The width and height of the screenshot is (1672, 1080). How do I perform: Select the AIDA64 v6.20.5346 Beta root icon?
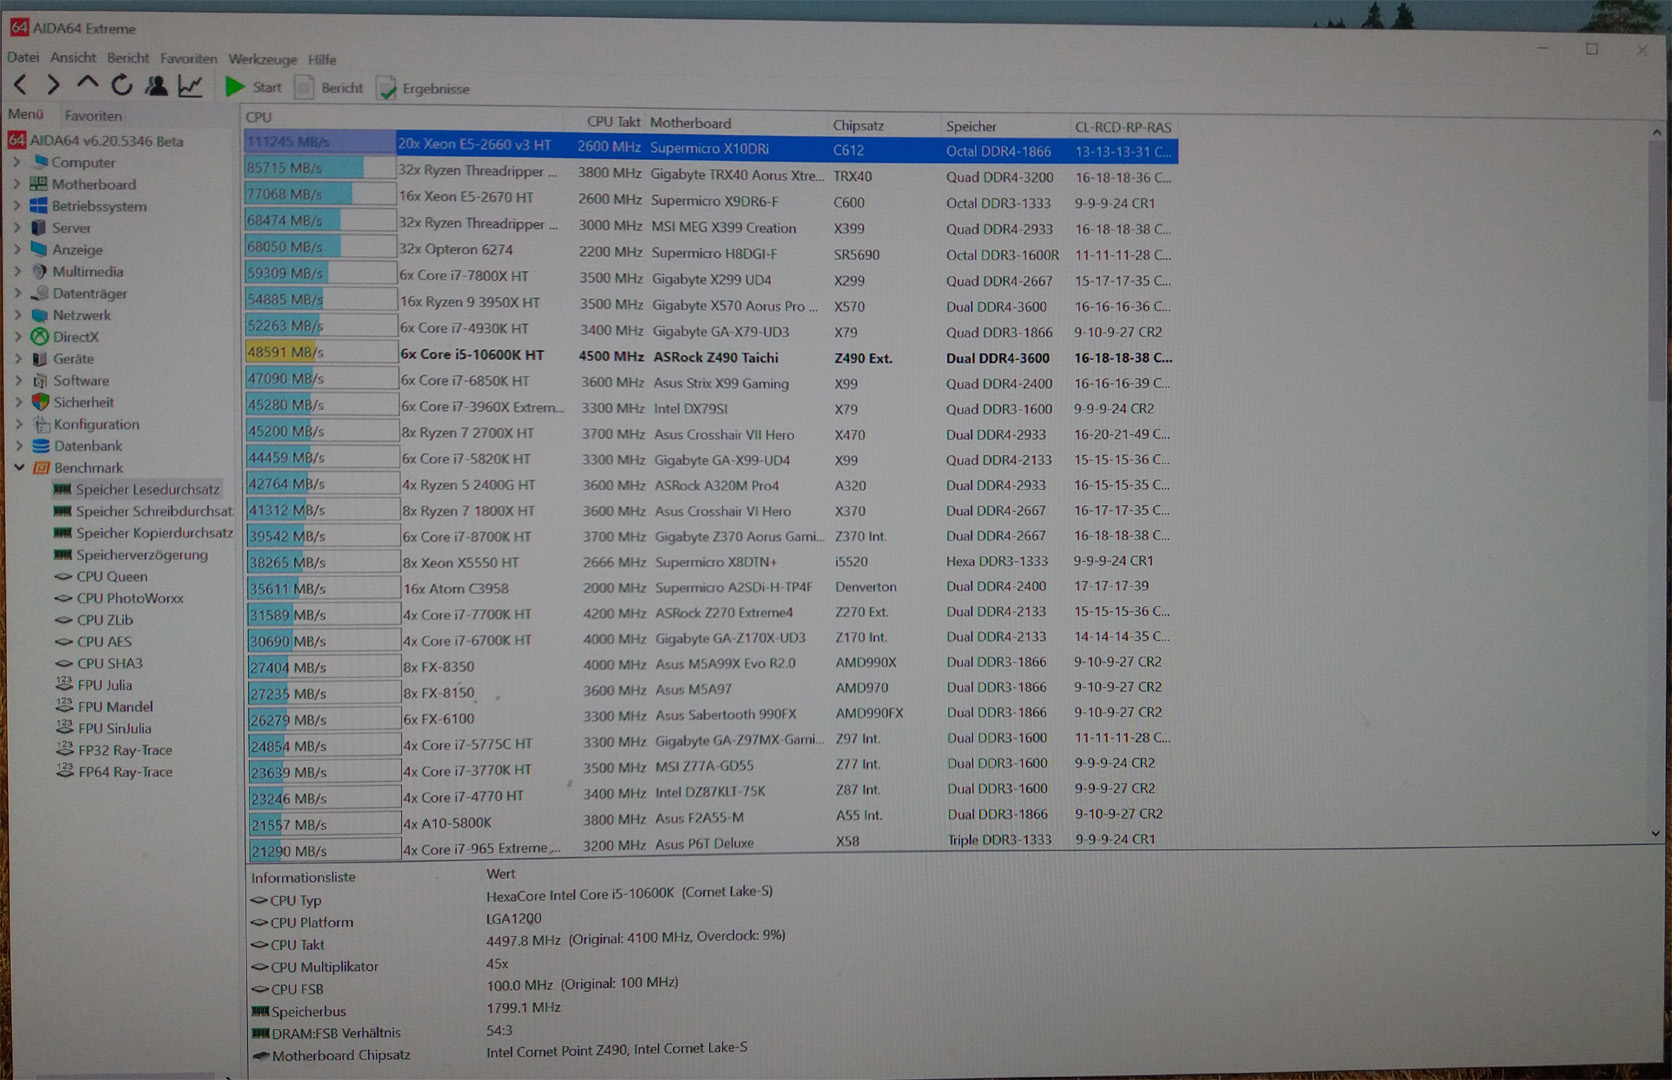(x=17, y=140)
